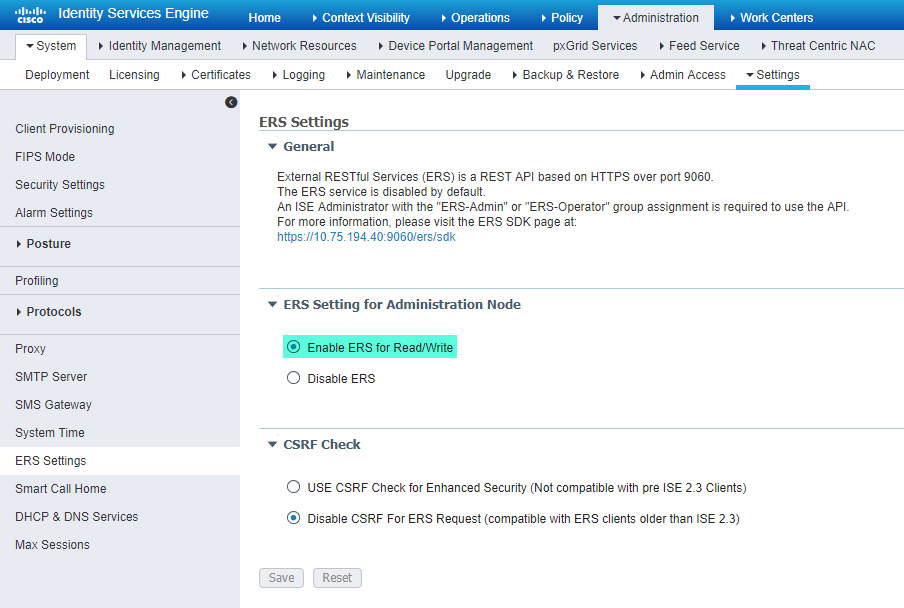Open the Certificates menu
This screenshot has width=904, height=608.
(x=216, y=75)
